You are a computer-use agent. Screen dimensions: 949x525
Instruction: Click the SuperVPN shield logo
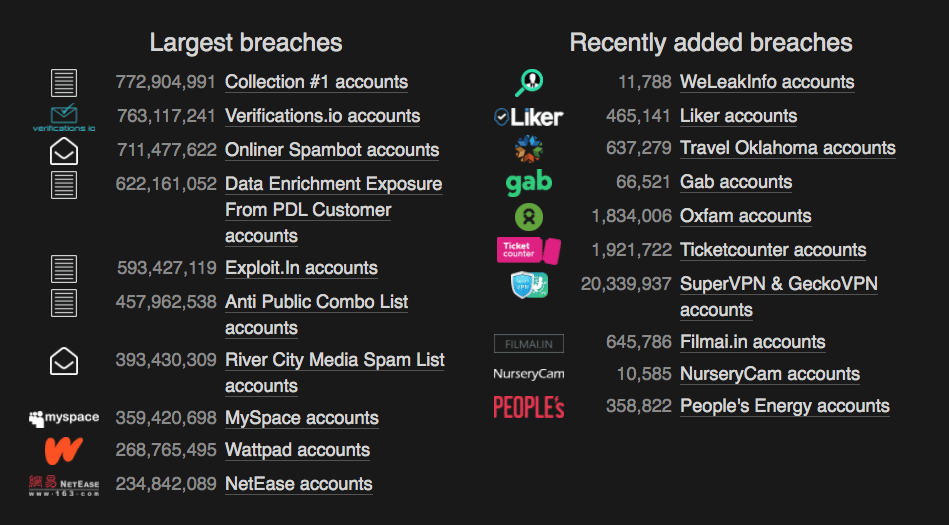[x=529, y=285]
